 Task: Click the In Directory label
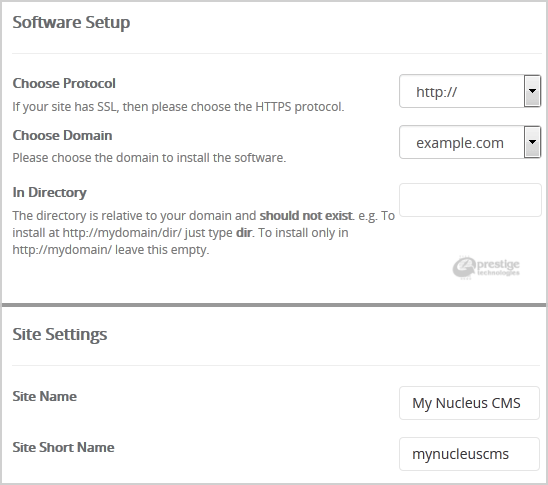(49, 192)
